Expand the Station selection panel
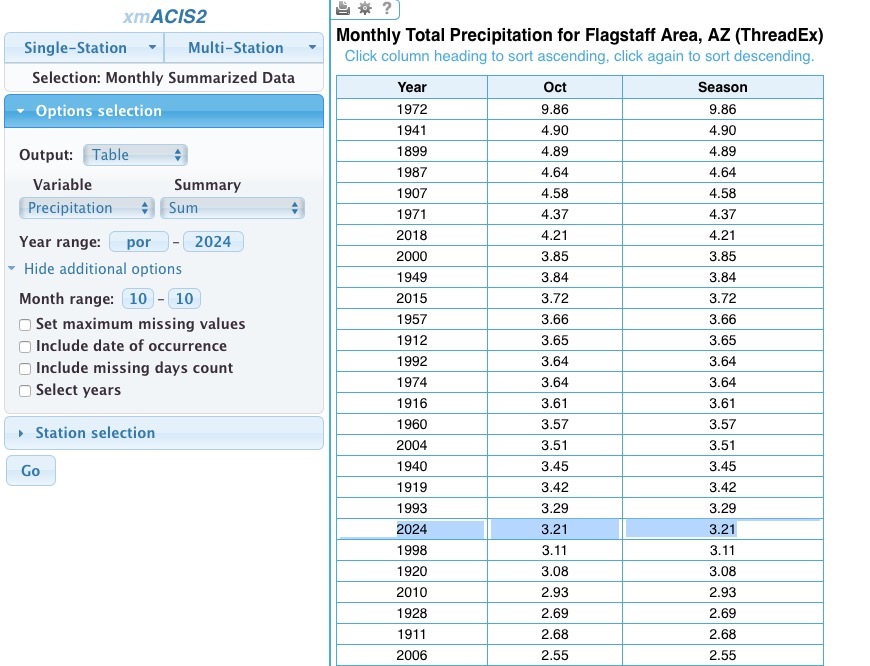Viewport: 870px width, 666px height. [164, 433]
